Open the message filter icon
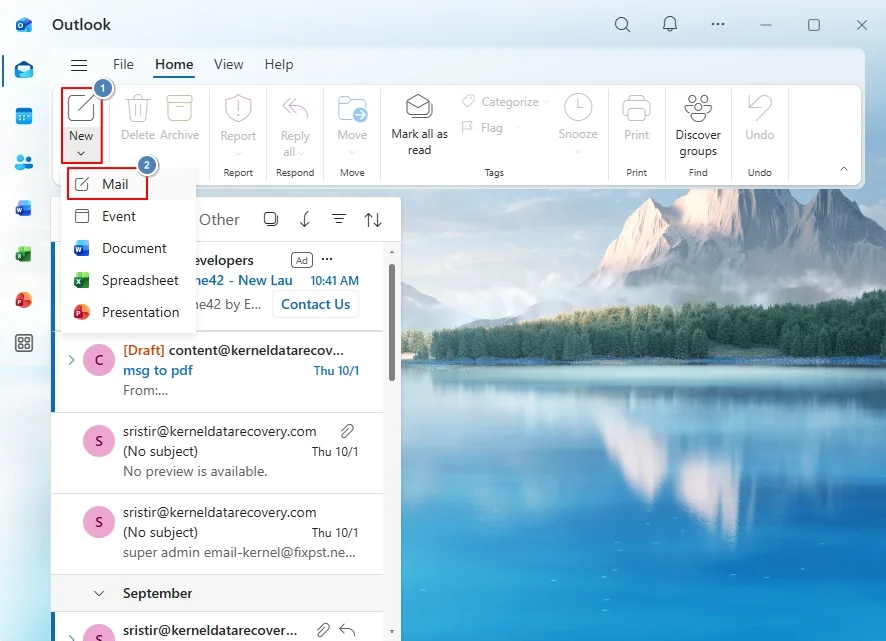Image resolution: width=886 pixels, height=641 pixels. [x=339, y=219]
